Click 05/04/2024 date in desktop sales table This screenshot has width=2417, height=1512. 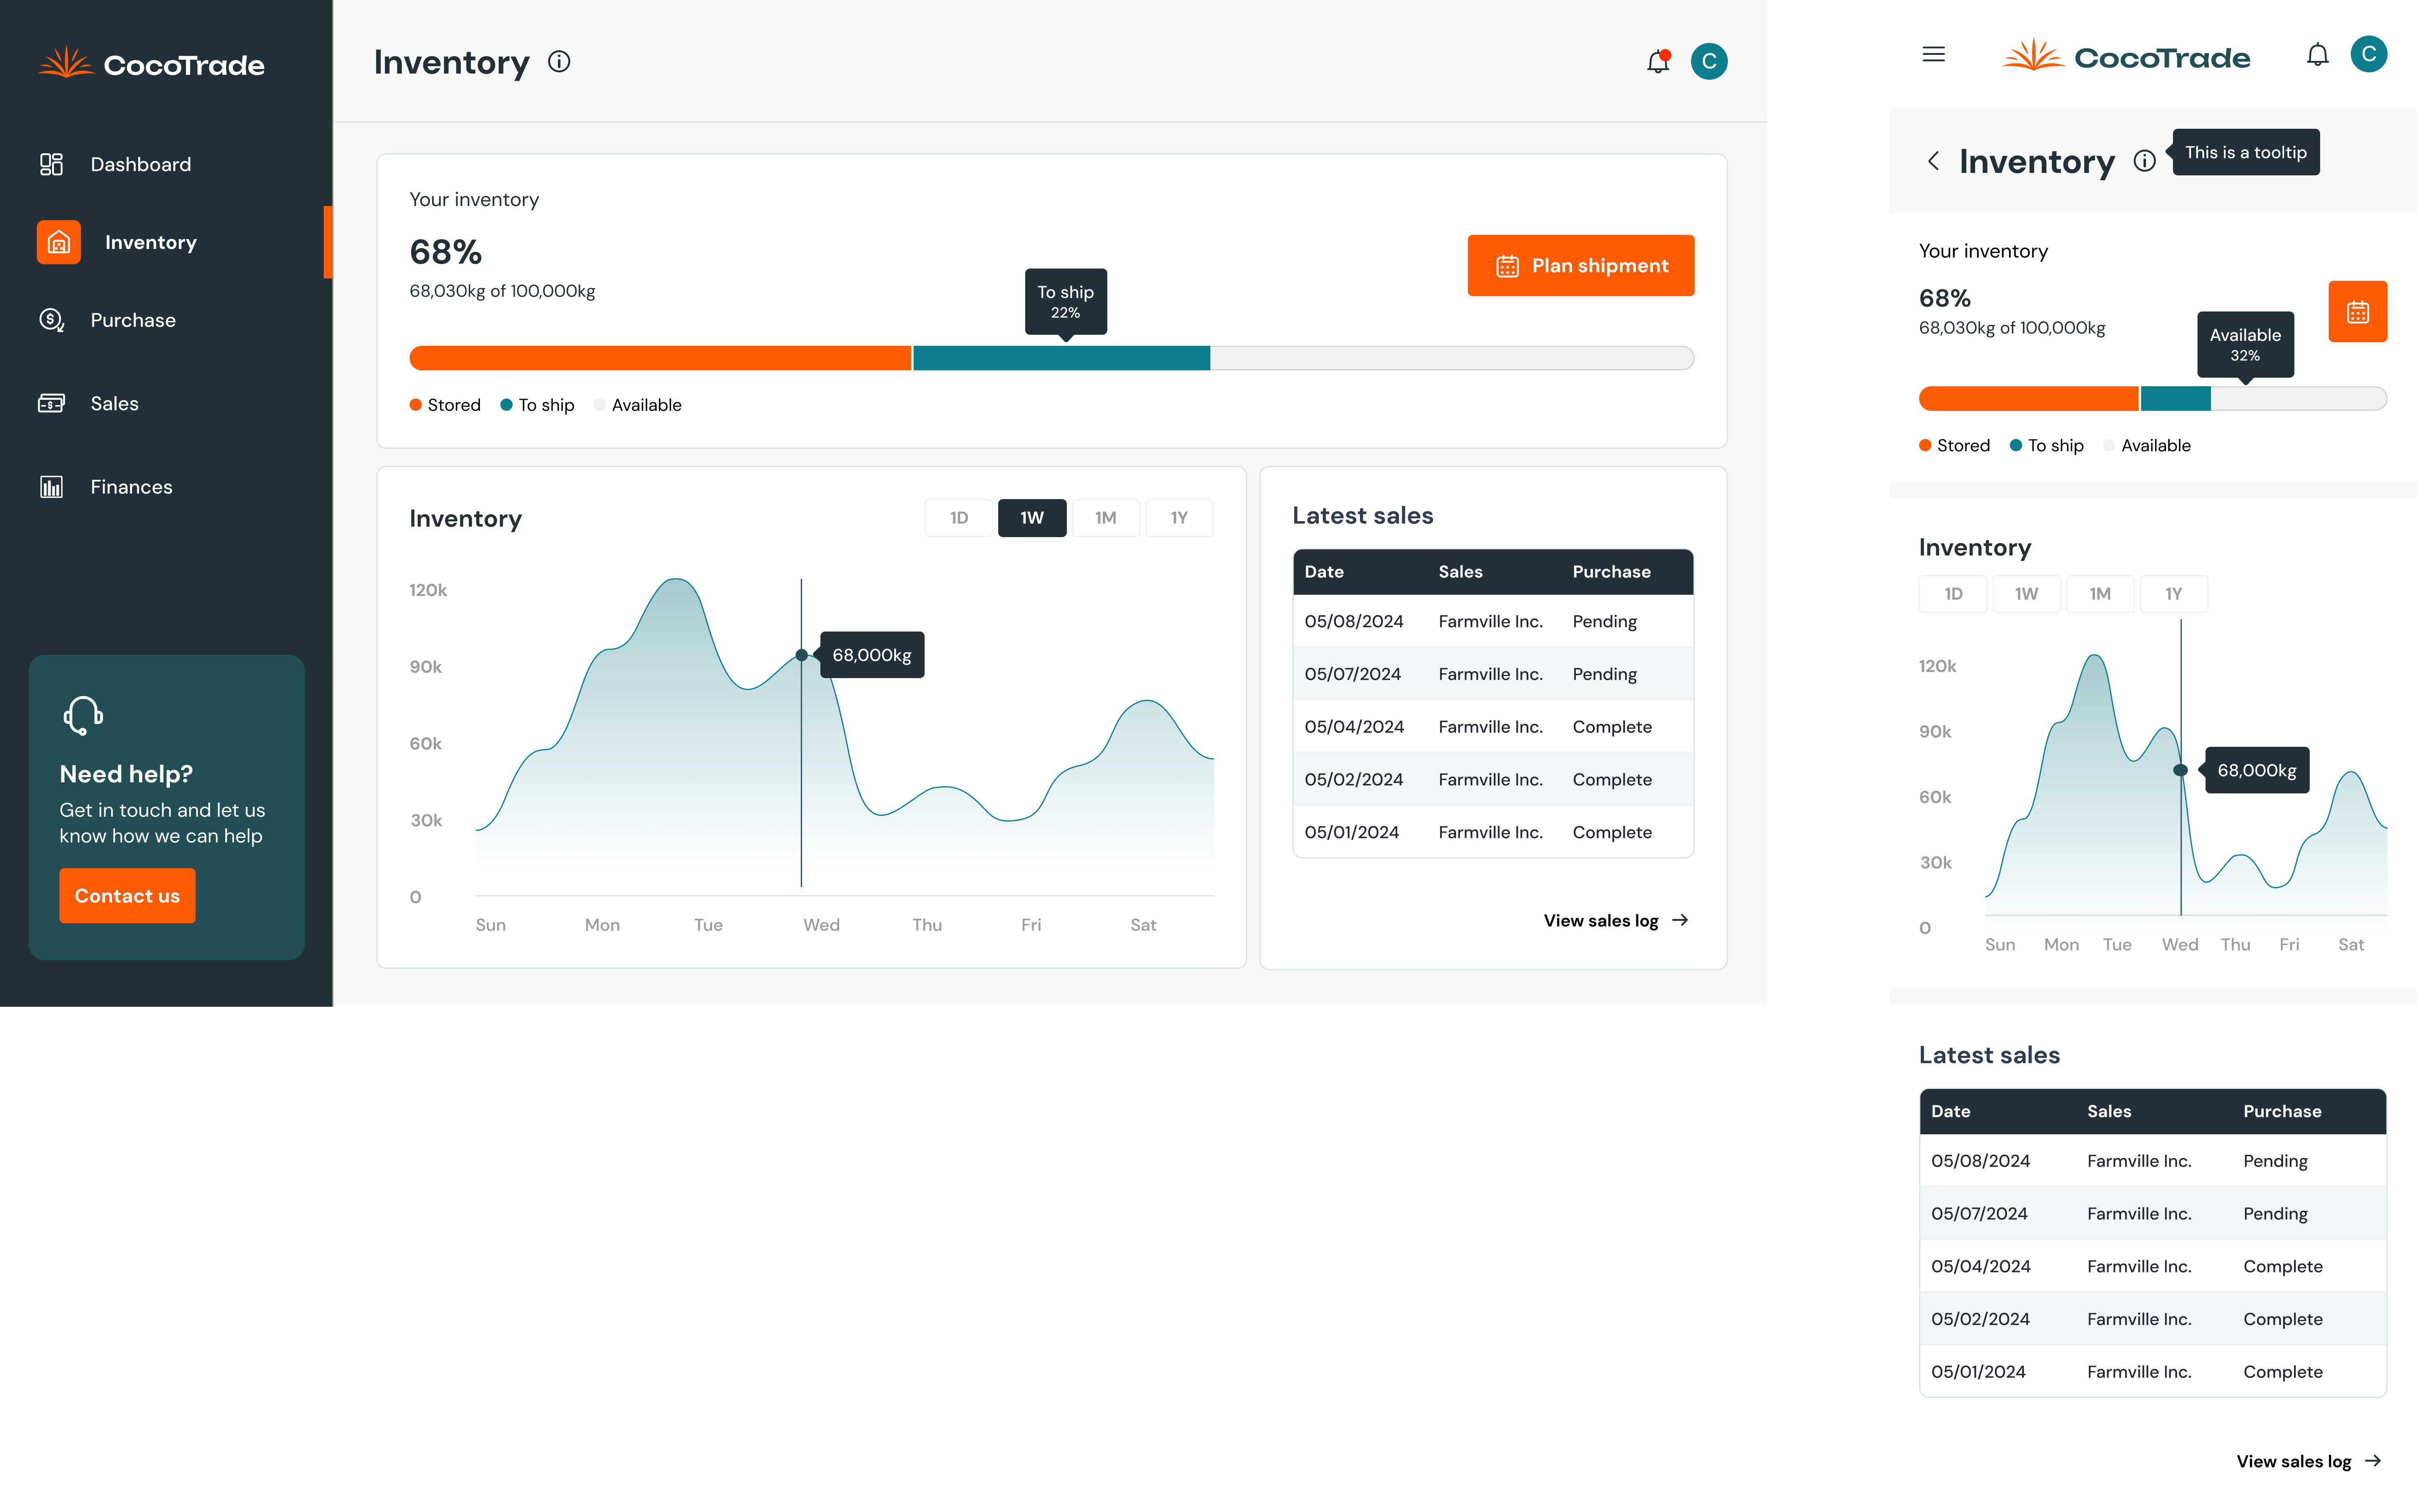pos(1354,727)
